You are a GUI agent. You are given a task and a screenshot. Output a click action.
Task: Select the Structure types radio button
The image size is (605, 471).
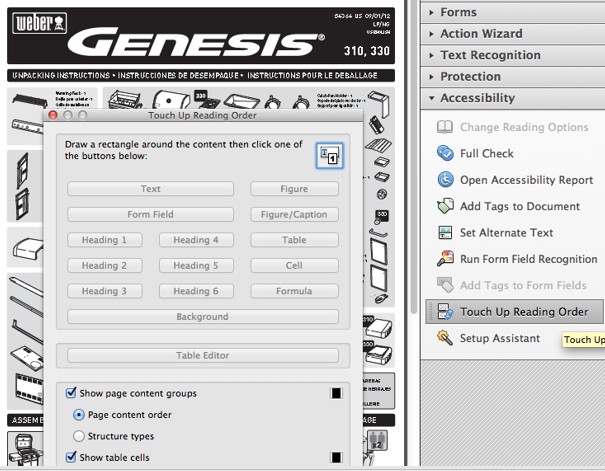pyautogui.click(x=79, y=436)
